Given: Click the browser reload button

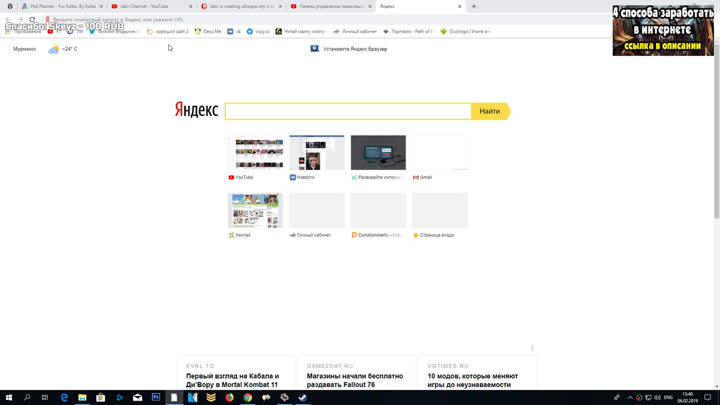Looking at the screenshot, I should tap(32, 19).
